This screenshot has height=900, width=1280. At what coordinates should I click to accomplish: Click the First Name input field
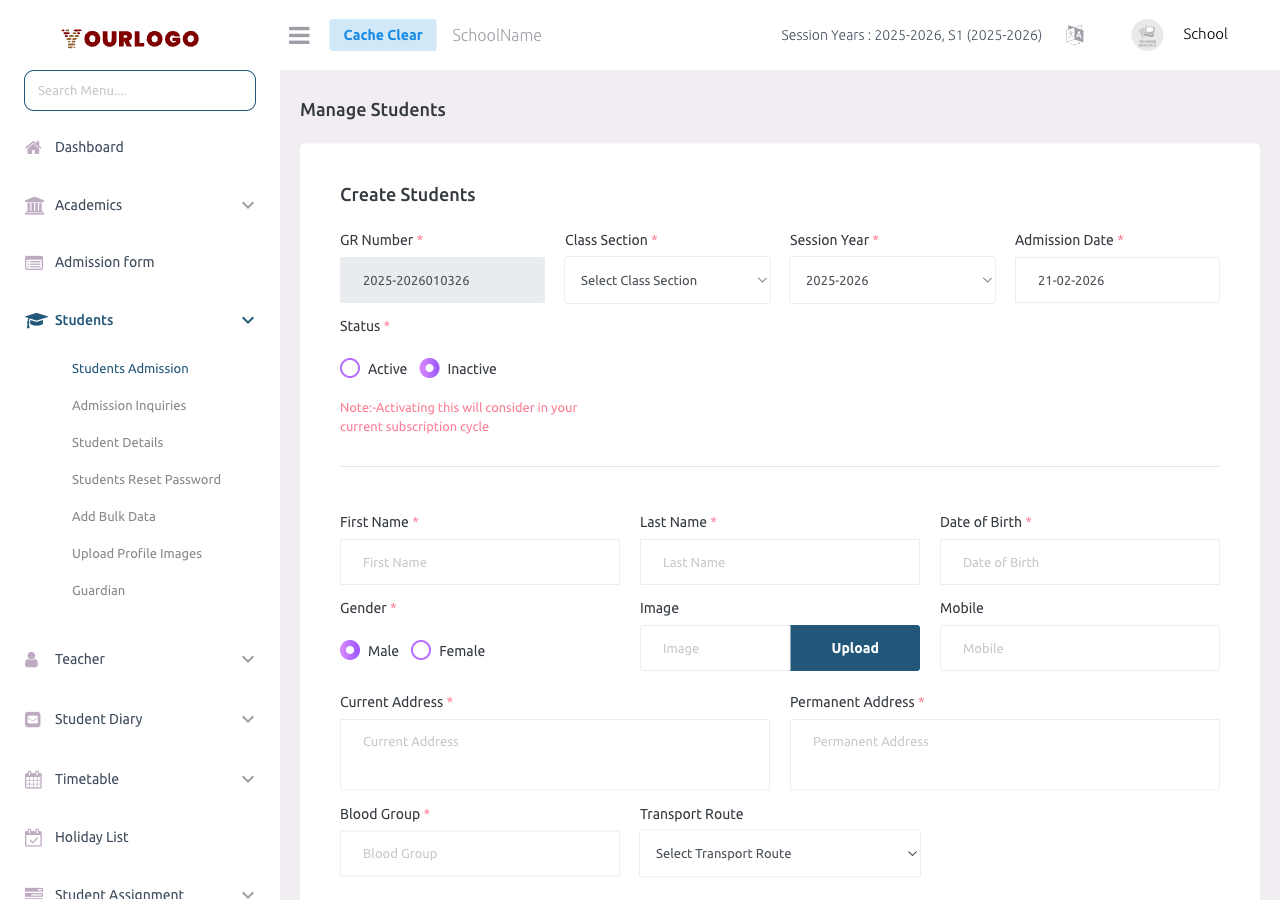coord(480,562)
